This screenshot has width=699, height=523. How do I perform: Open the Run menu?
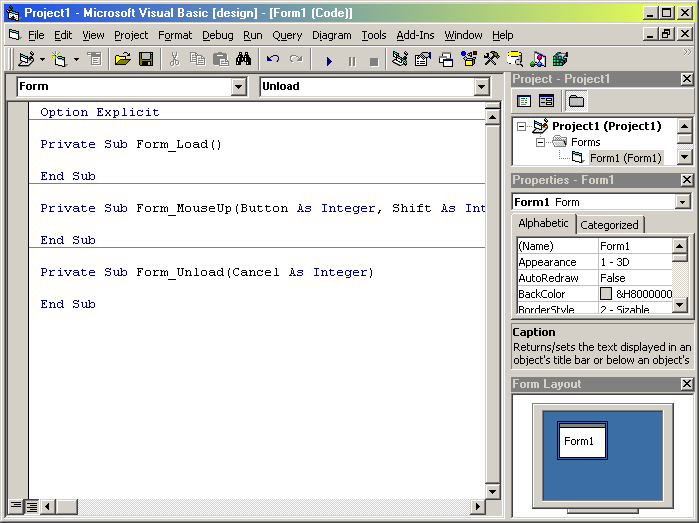coord(253,35)
